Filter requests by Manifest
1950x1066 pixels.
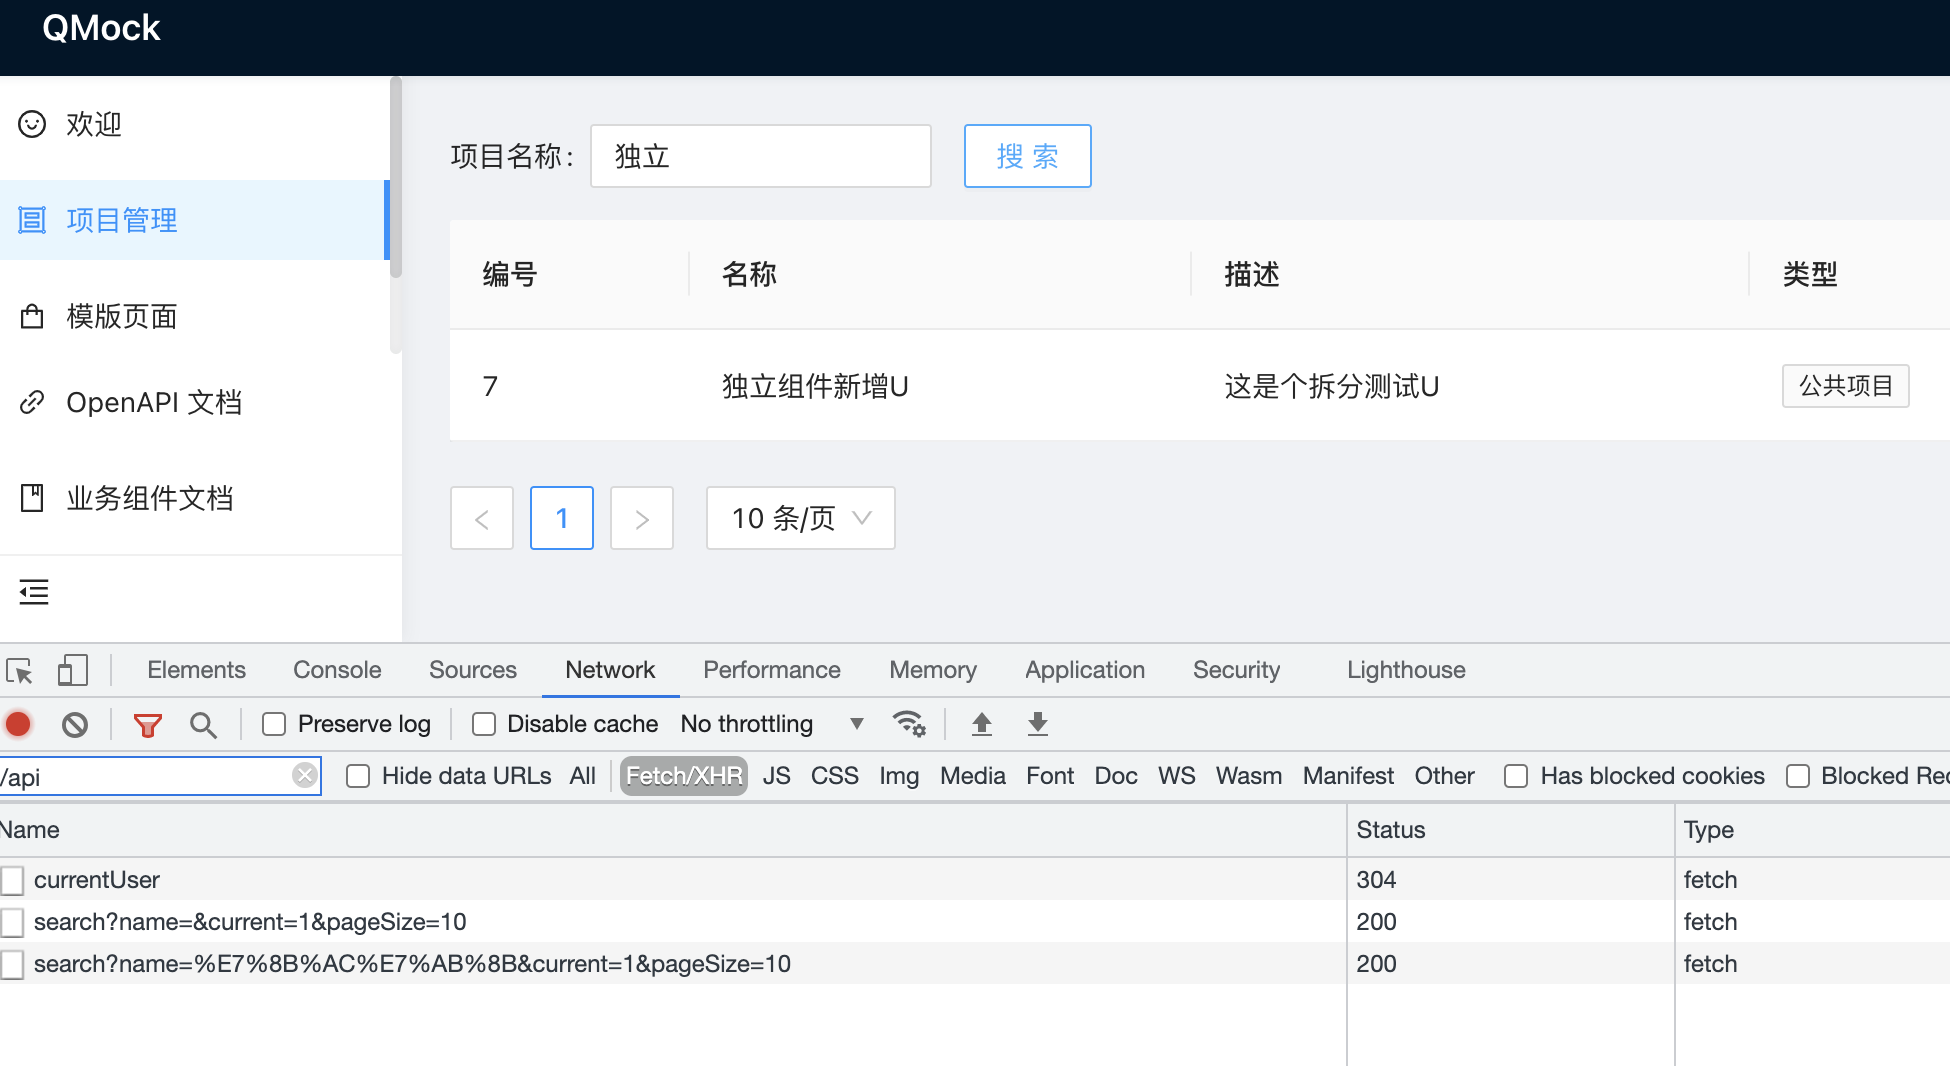[x=1348, y=776]
